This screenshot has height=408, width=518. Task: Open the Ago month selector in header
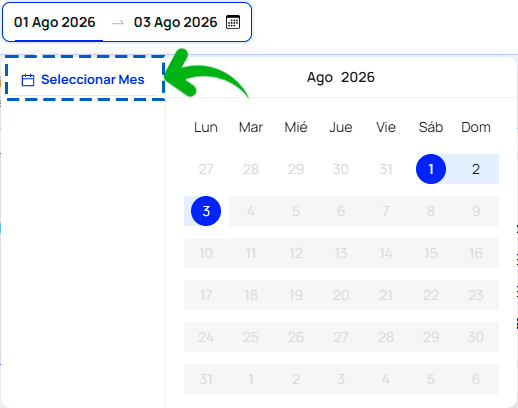pyautogui.click(x=320, y=77)
